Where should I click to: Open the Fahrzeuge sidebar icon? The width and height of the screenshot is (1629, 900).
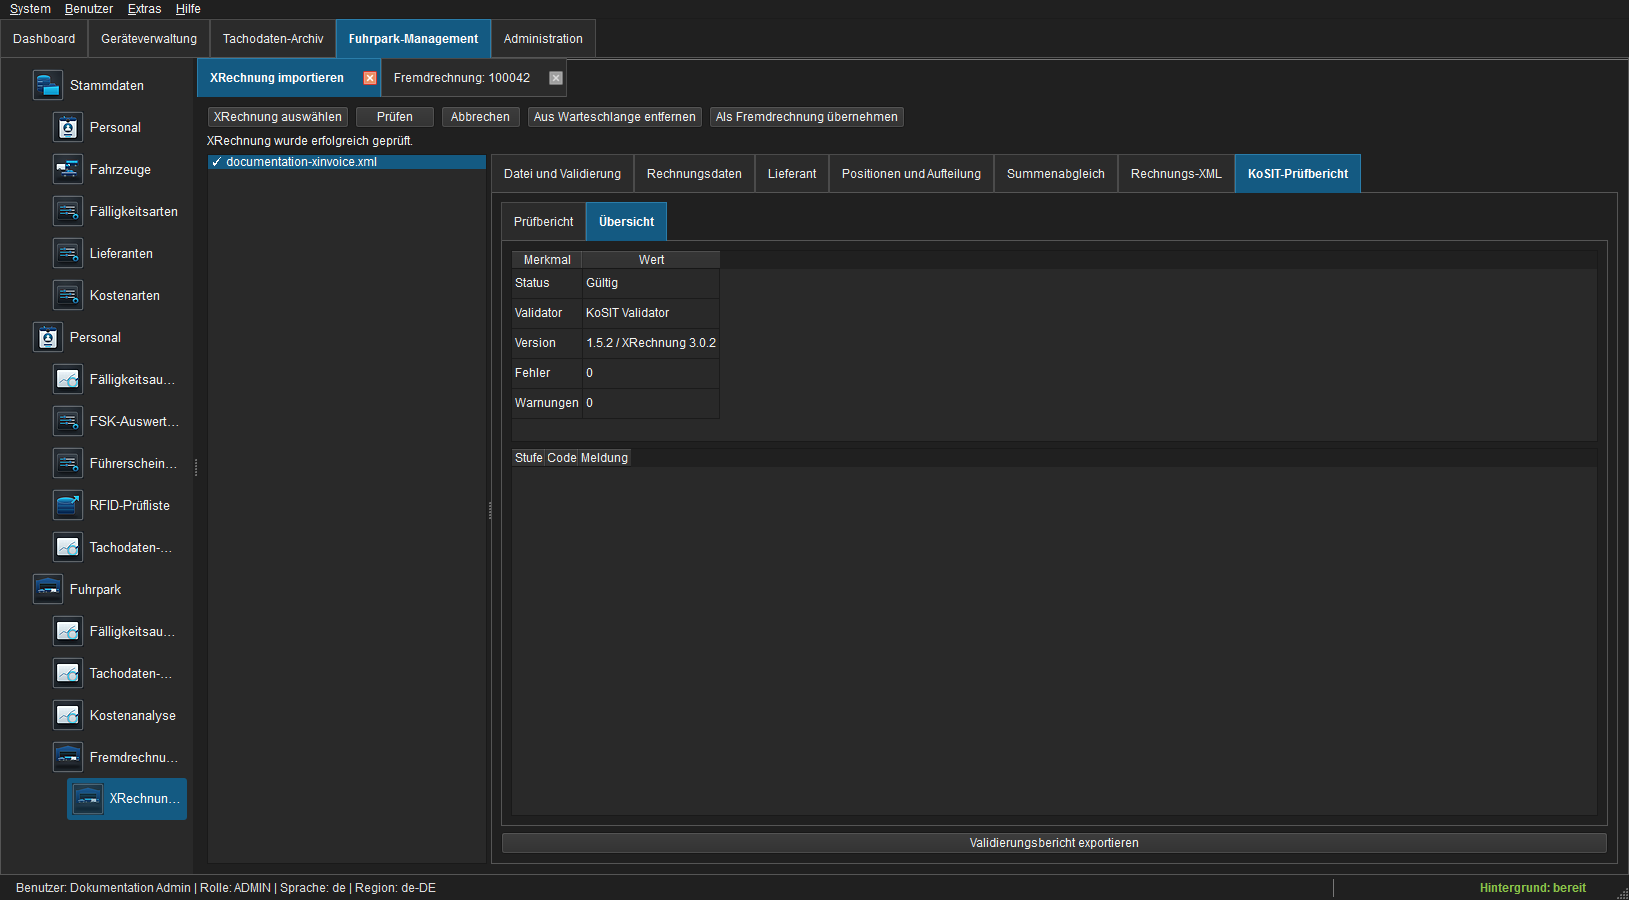point(68,169)
